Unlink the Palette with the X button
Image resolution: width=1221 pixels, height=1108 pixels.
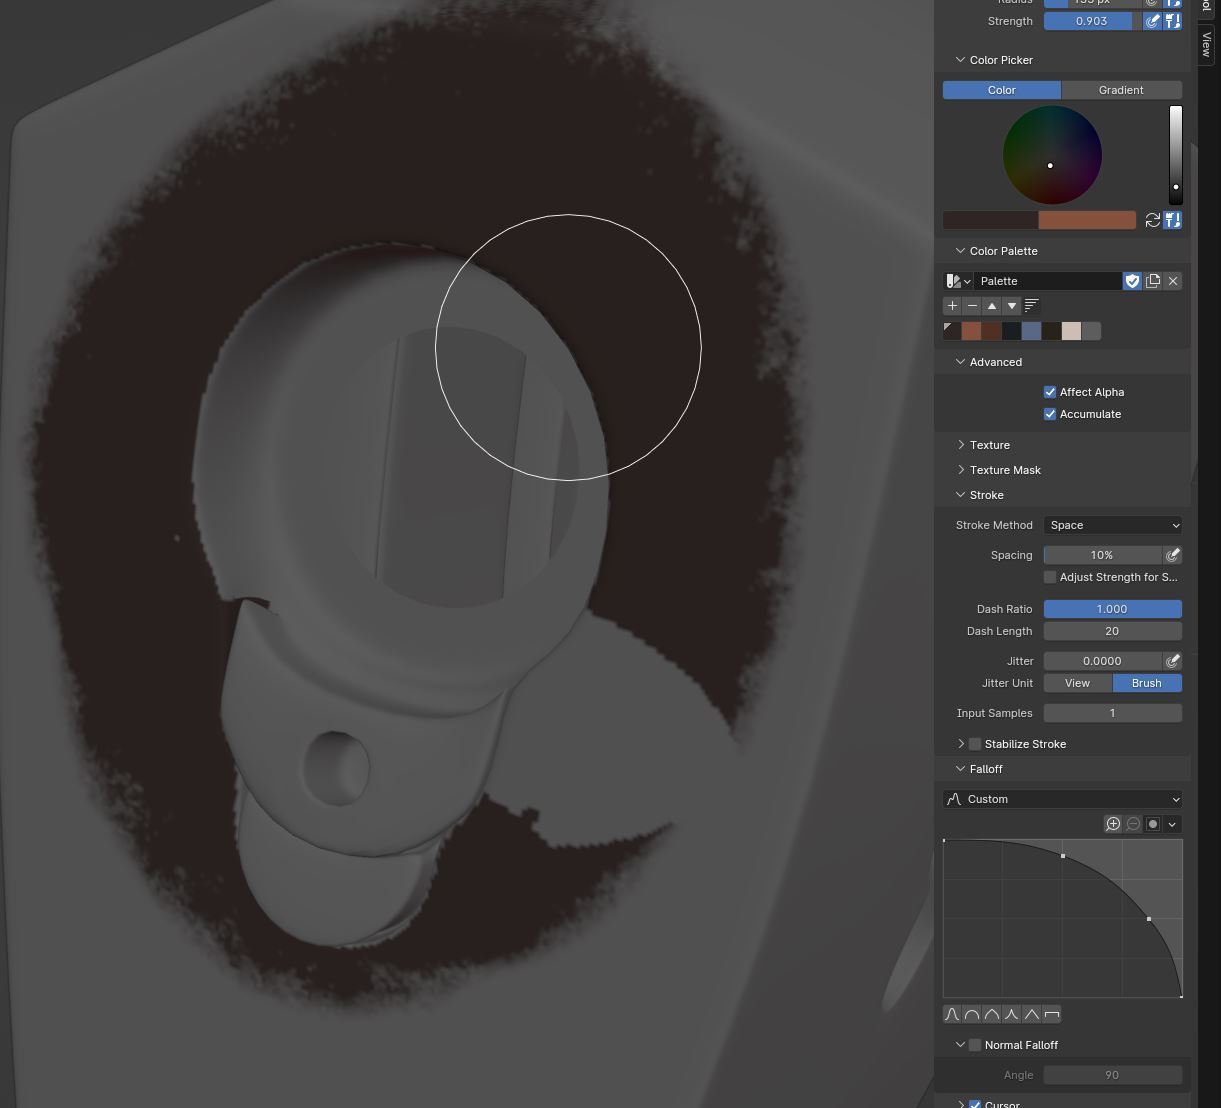pyautogui.click(x=1173, y=281)
